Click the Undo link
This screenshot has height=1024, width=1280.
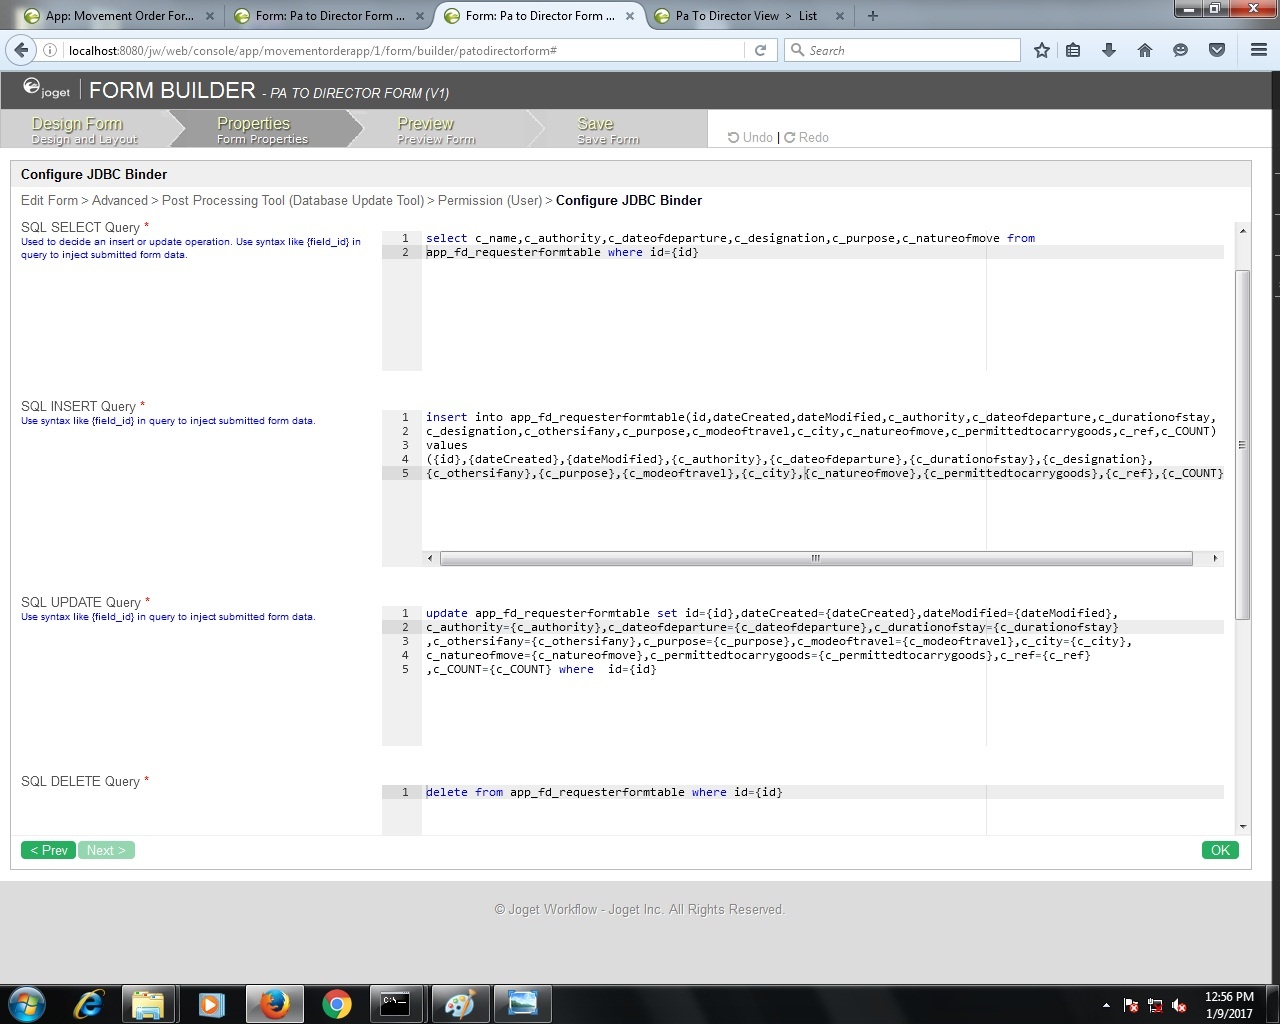coord(750,137)
